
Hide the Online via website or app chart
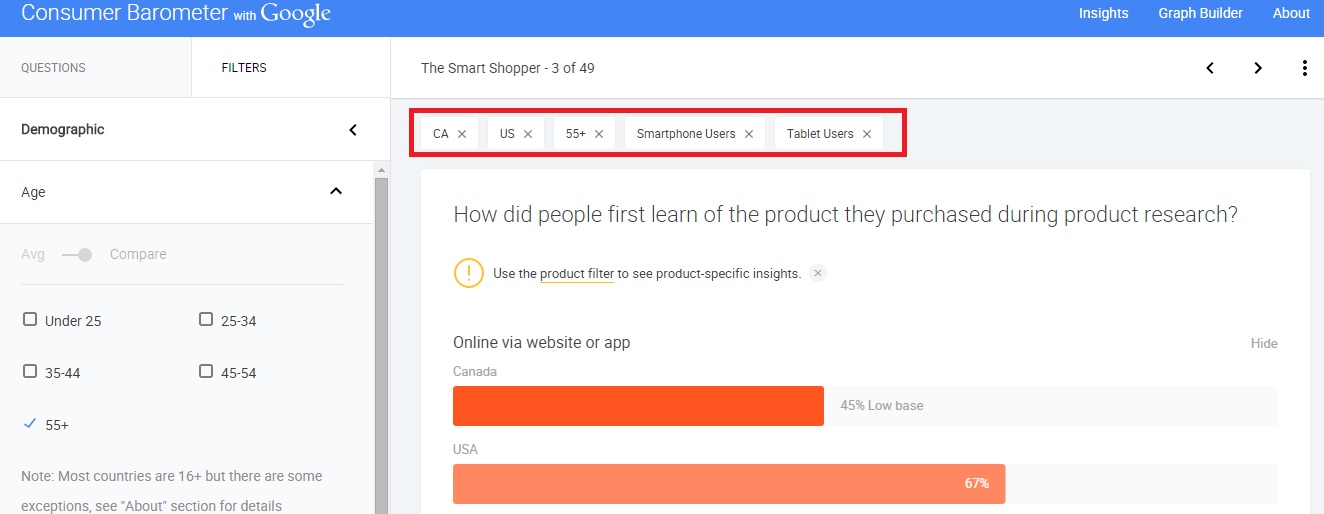pyautogui.click(x=1264, y=343)
